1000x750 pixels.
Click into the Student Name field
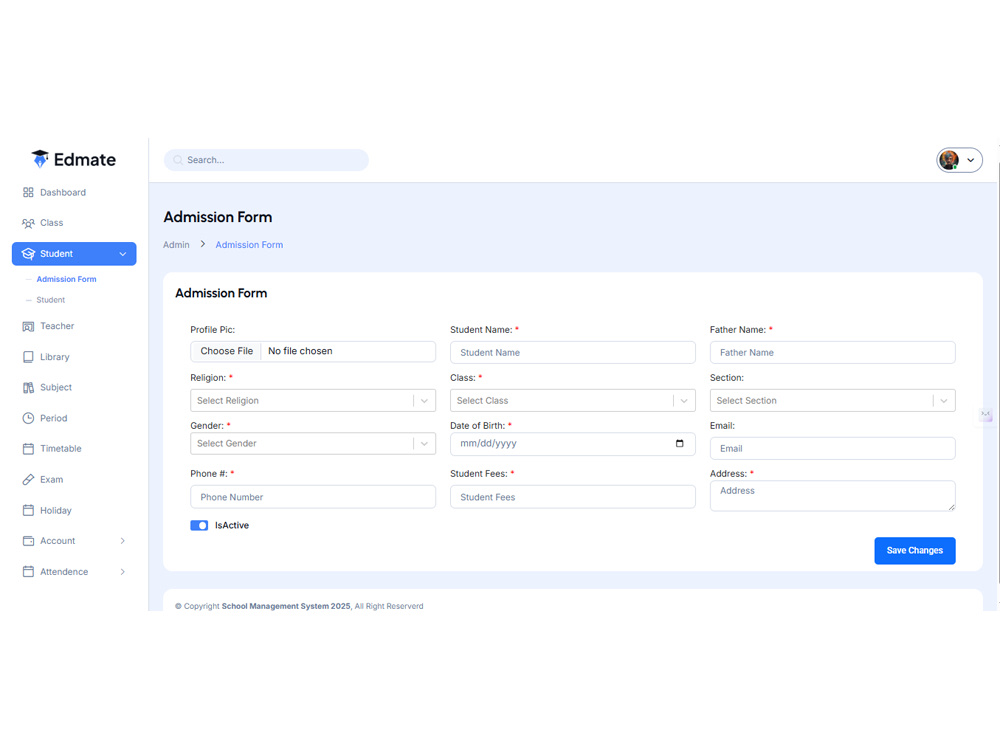tap(573, 353)
